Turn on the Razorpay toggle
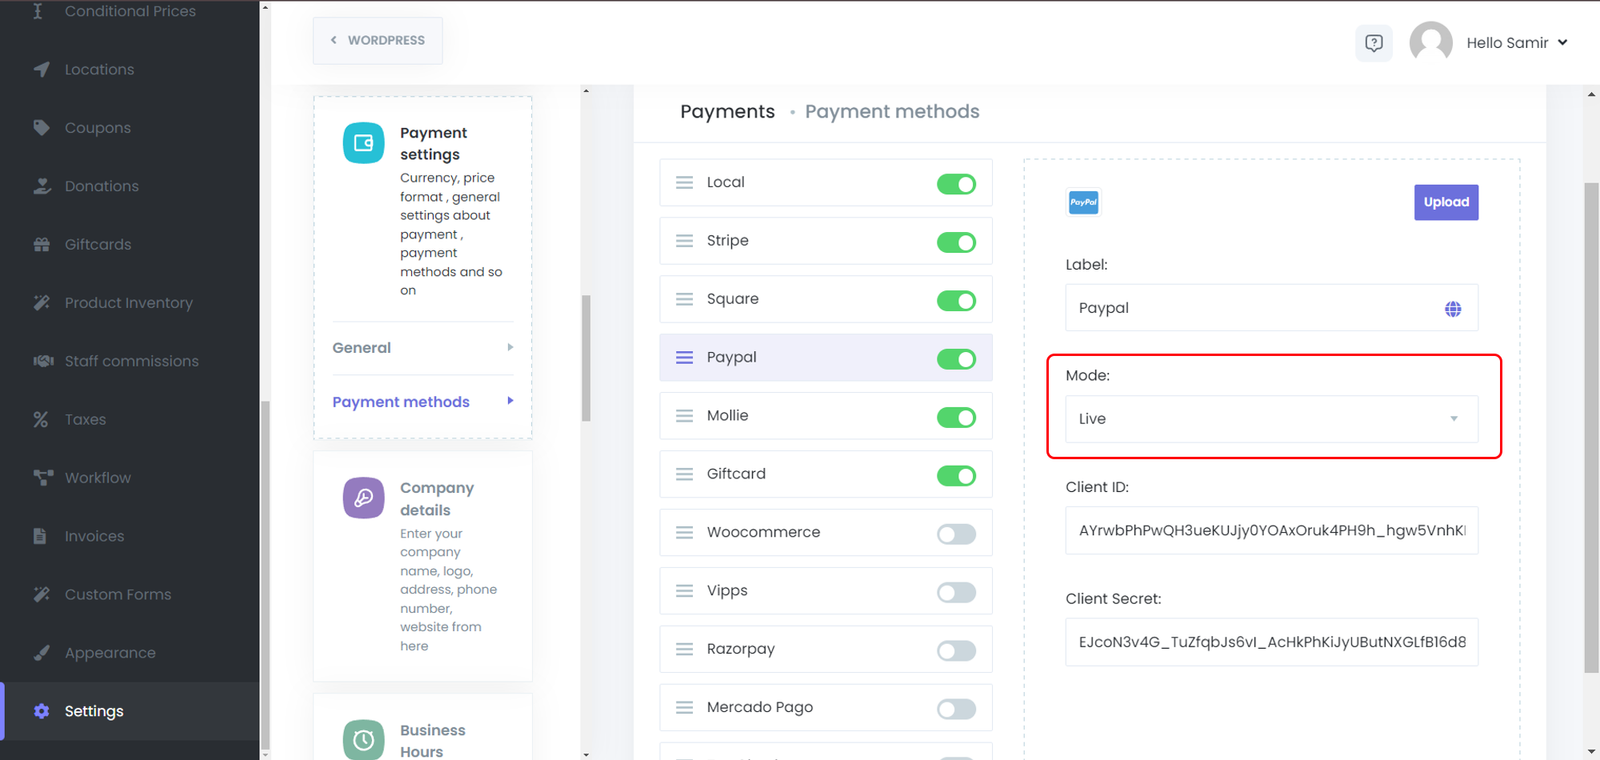 point(955,651)
